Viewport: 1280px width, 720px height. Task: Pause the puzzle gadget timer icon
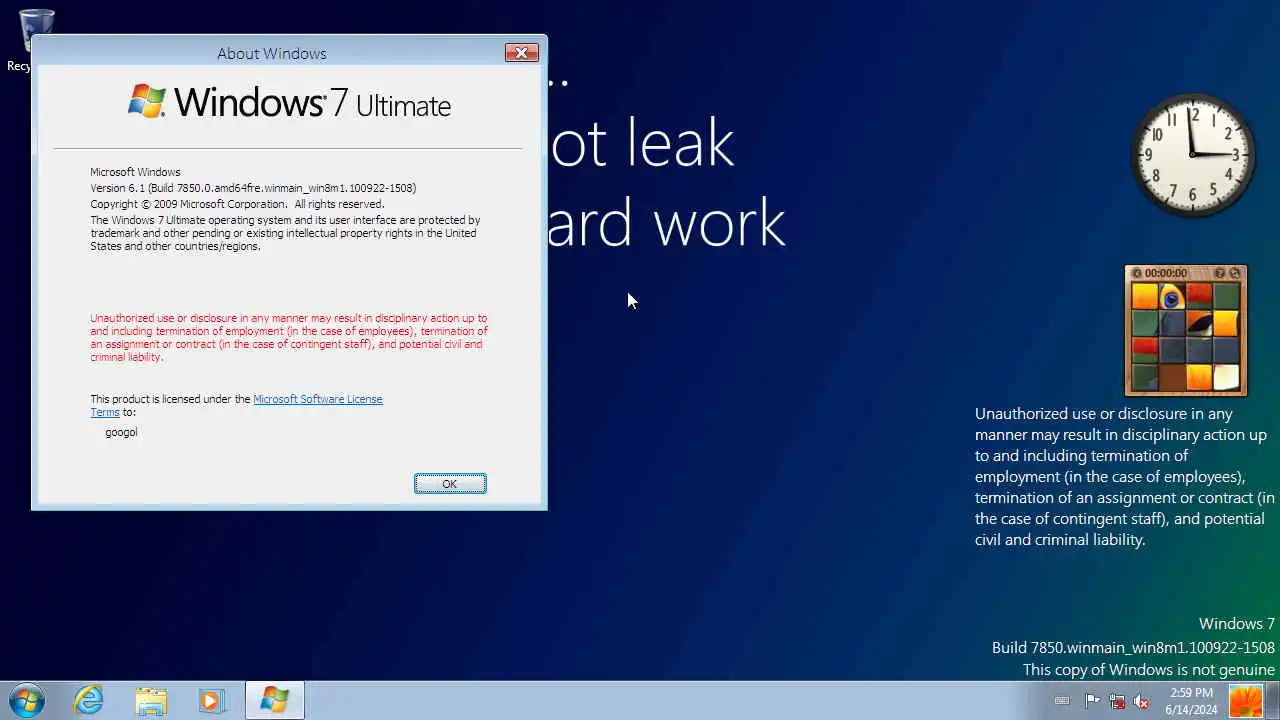pyautogui.click(x=1137, y=273)
